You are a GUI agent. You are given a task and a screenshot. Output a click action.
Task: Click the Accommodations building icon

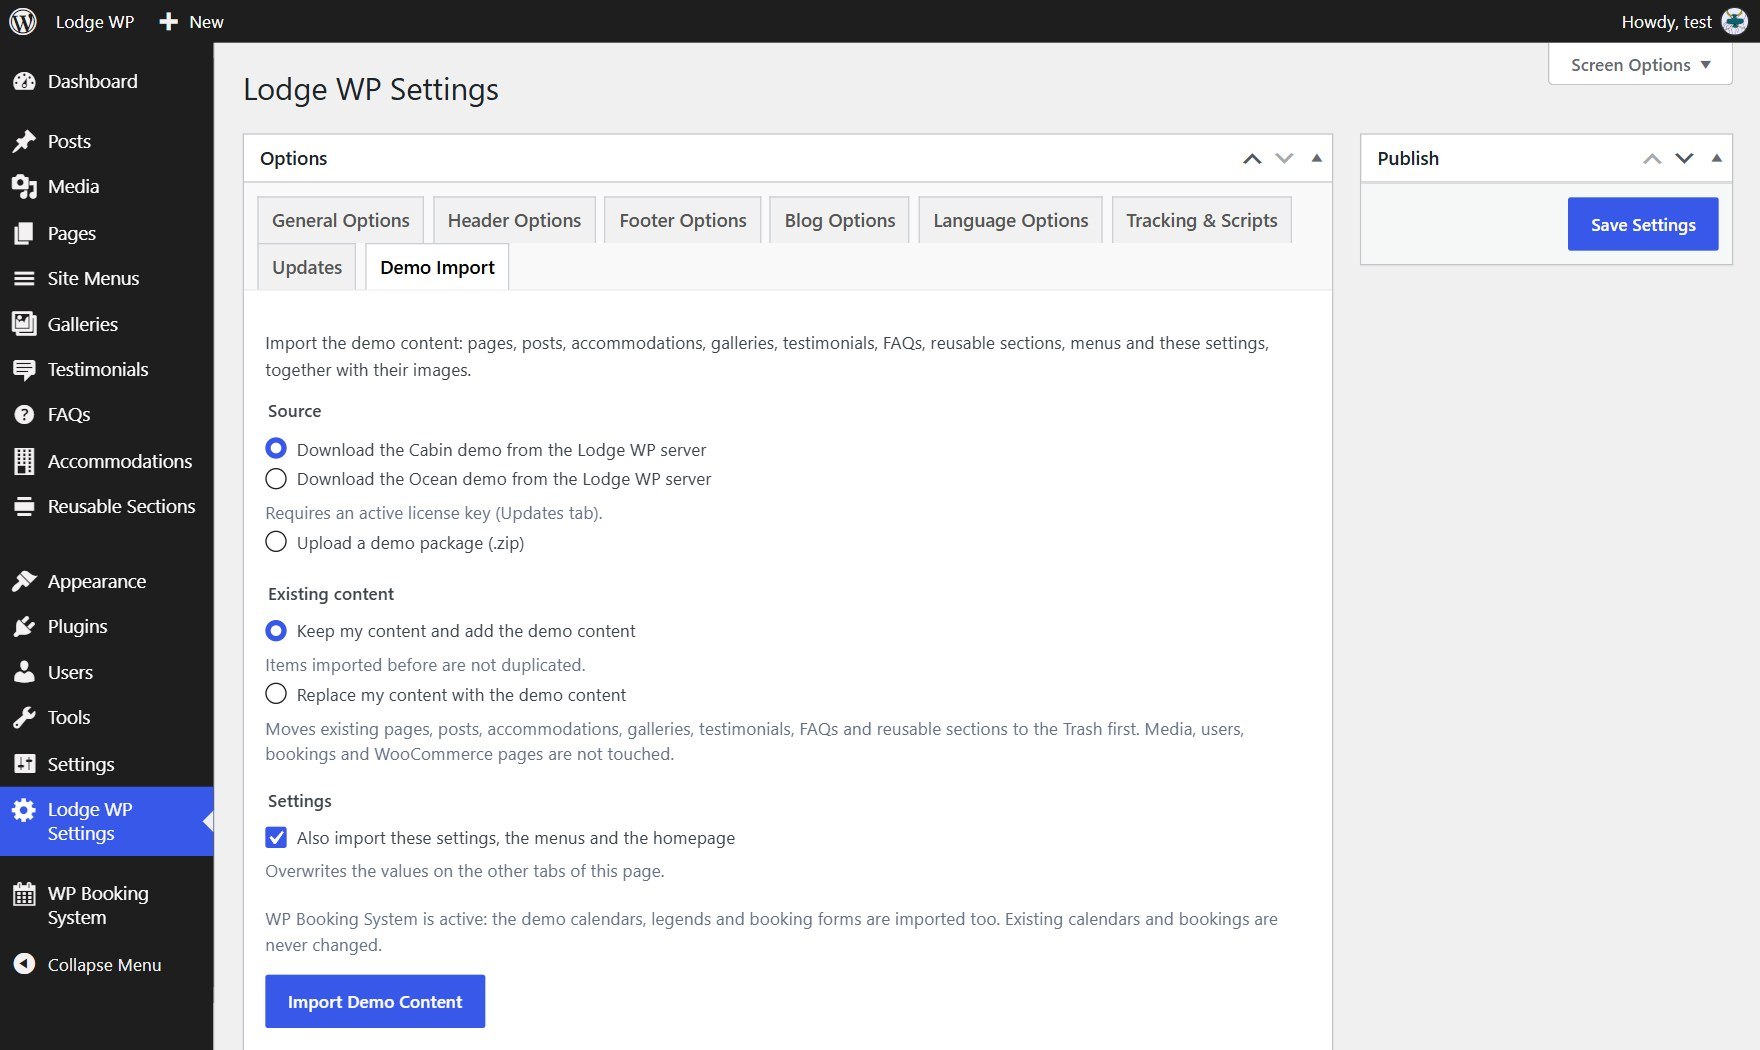pyautogui.click(x=24, y=461)
